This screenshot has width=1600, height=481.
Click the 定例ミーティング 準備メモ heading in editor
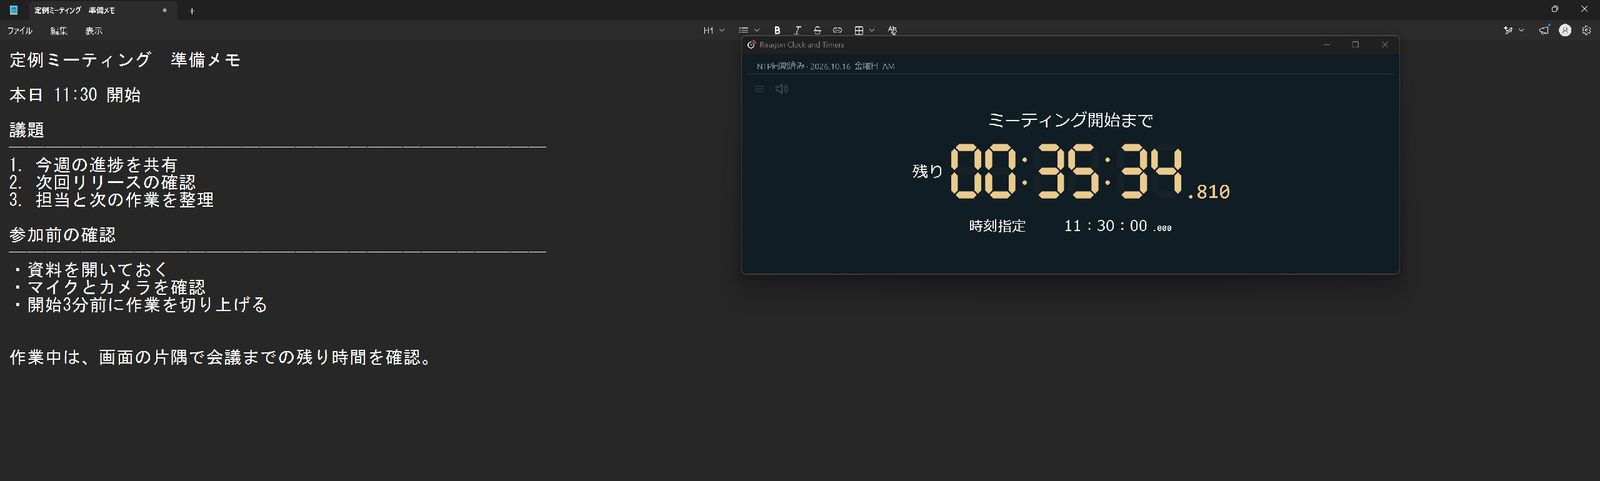pyautogui.click(x=125, y=60)
